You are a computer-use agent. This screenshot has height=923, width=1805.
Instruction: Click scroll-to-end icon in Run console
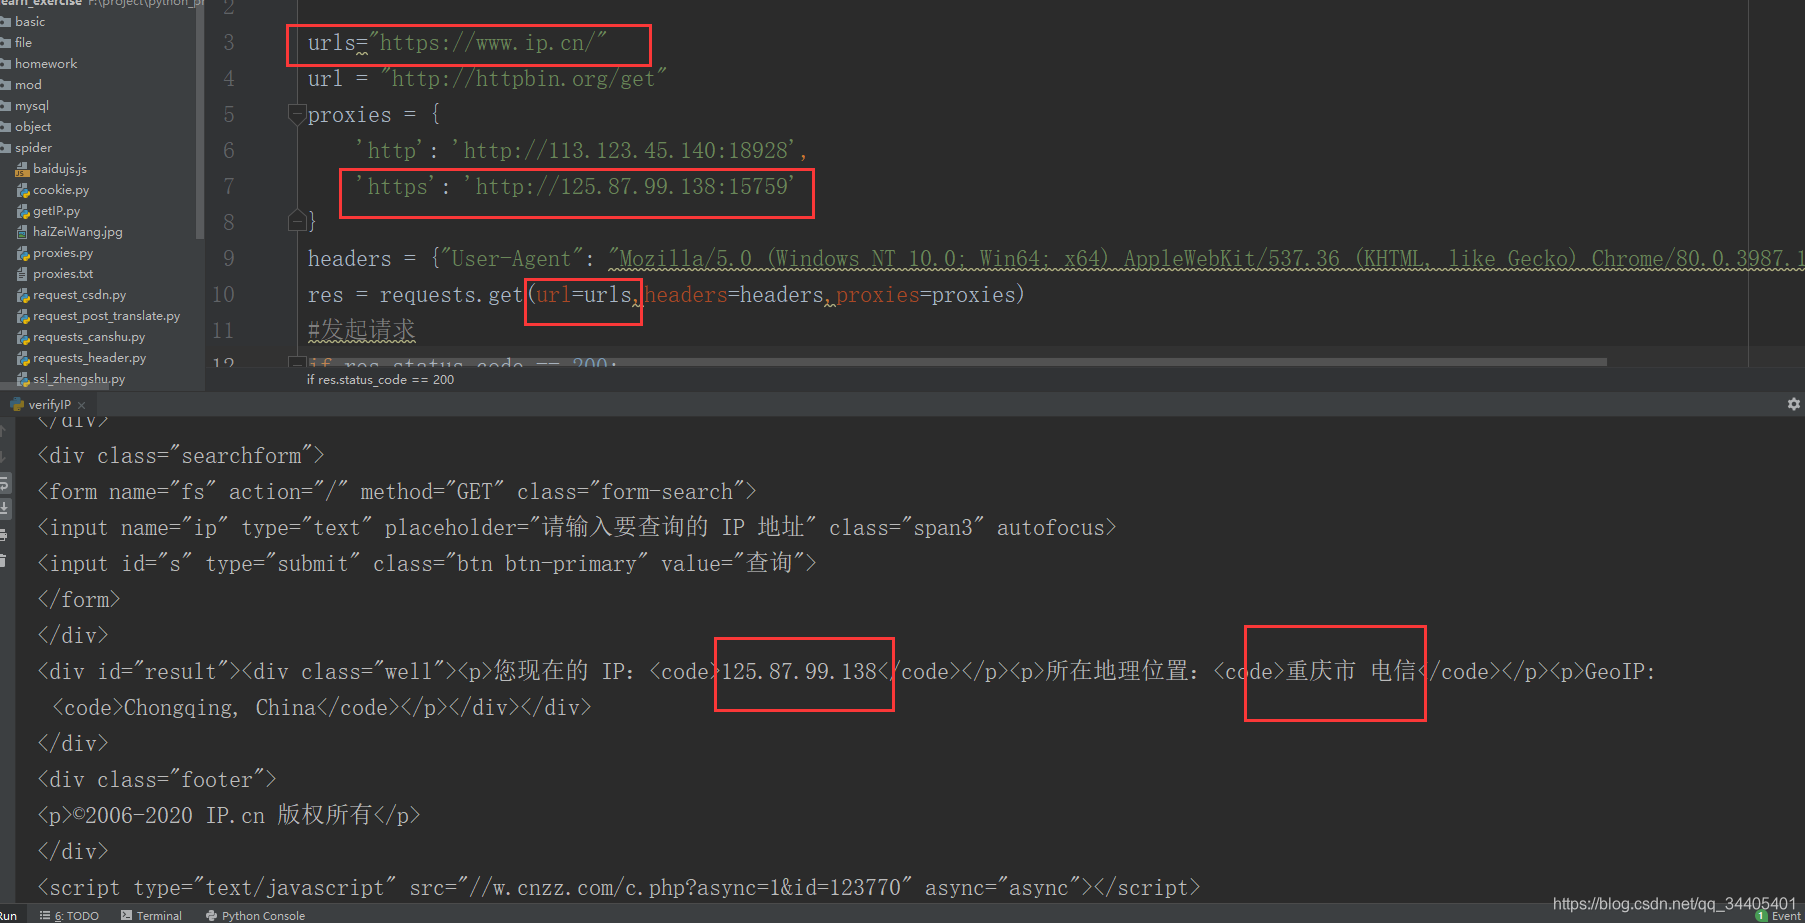click(4, 509)
